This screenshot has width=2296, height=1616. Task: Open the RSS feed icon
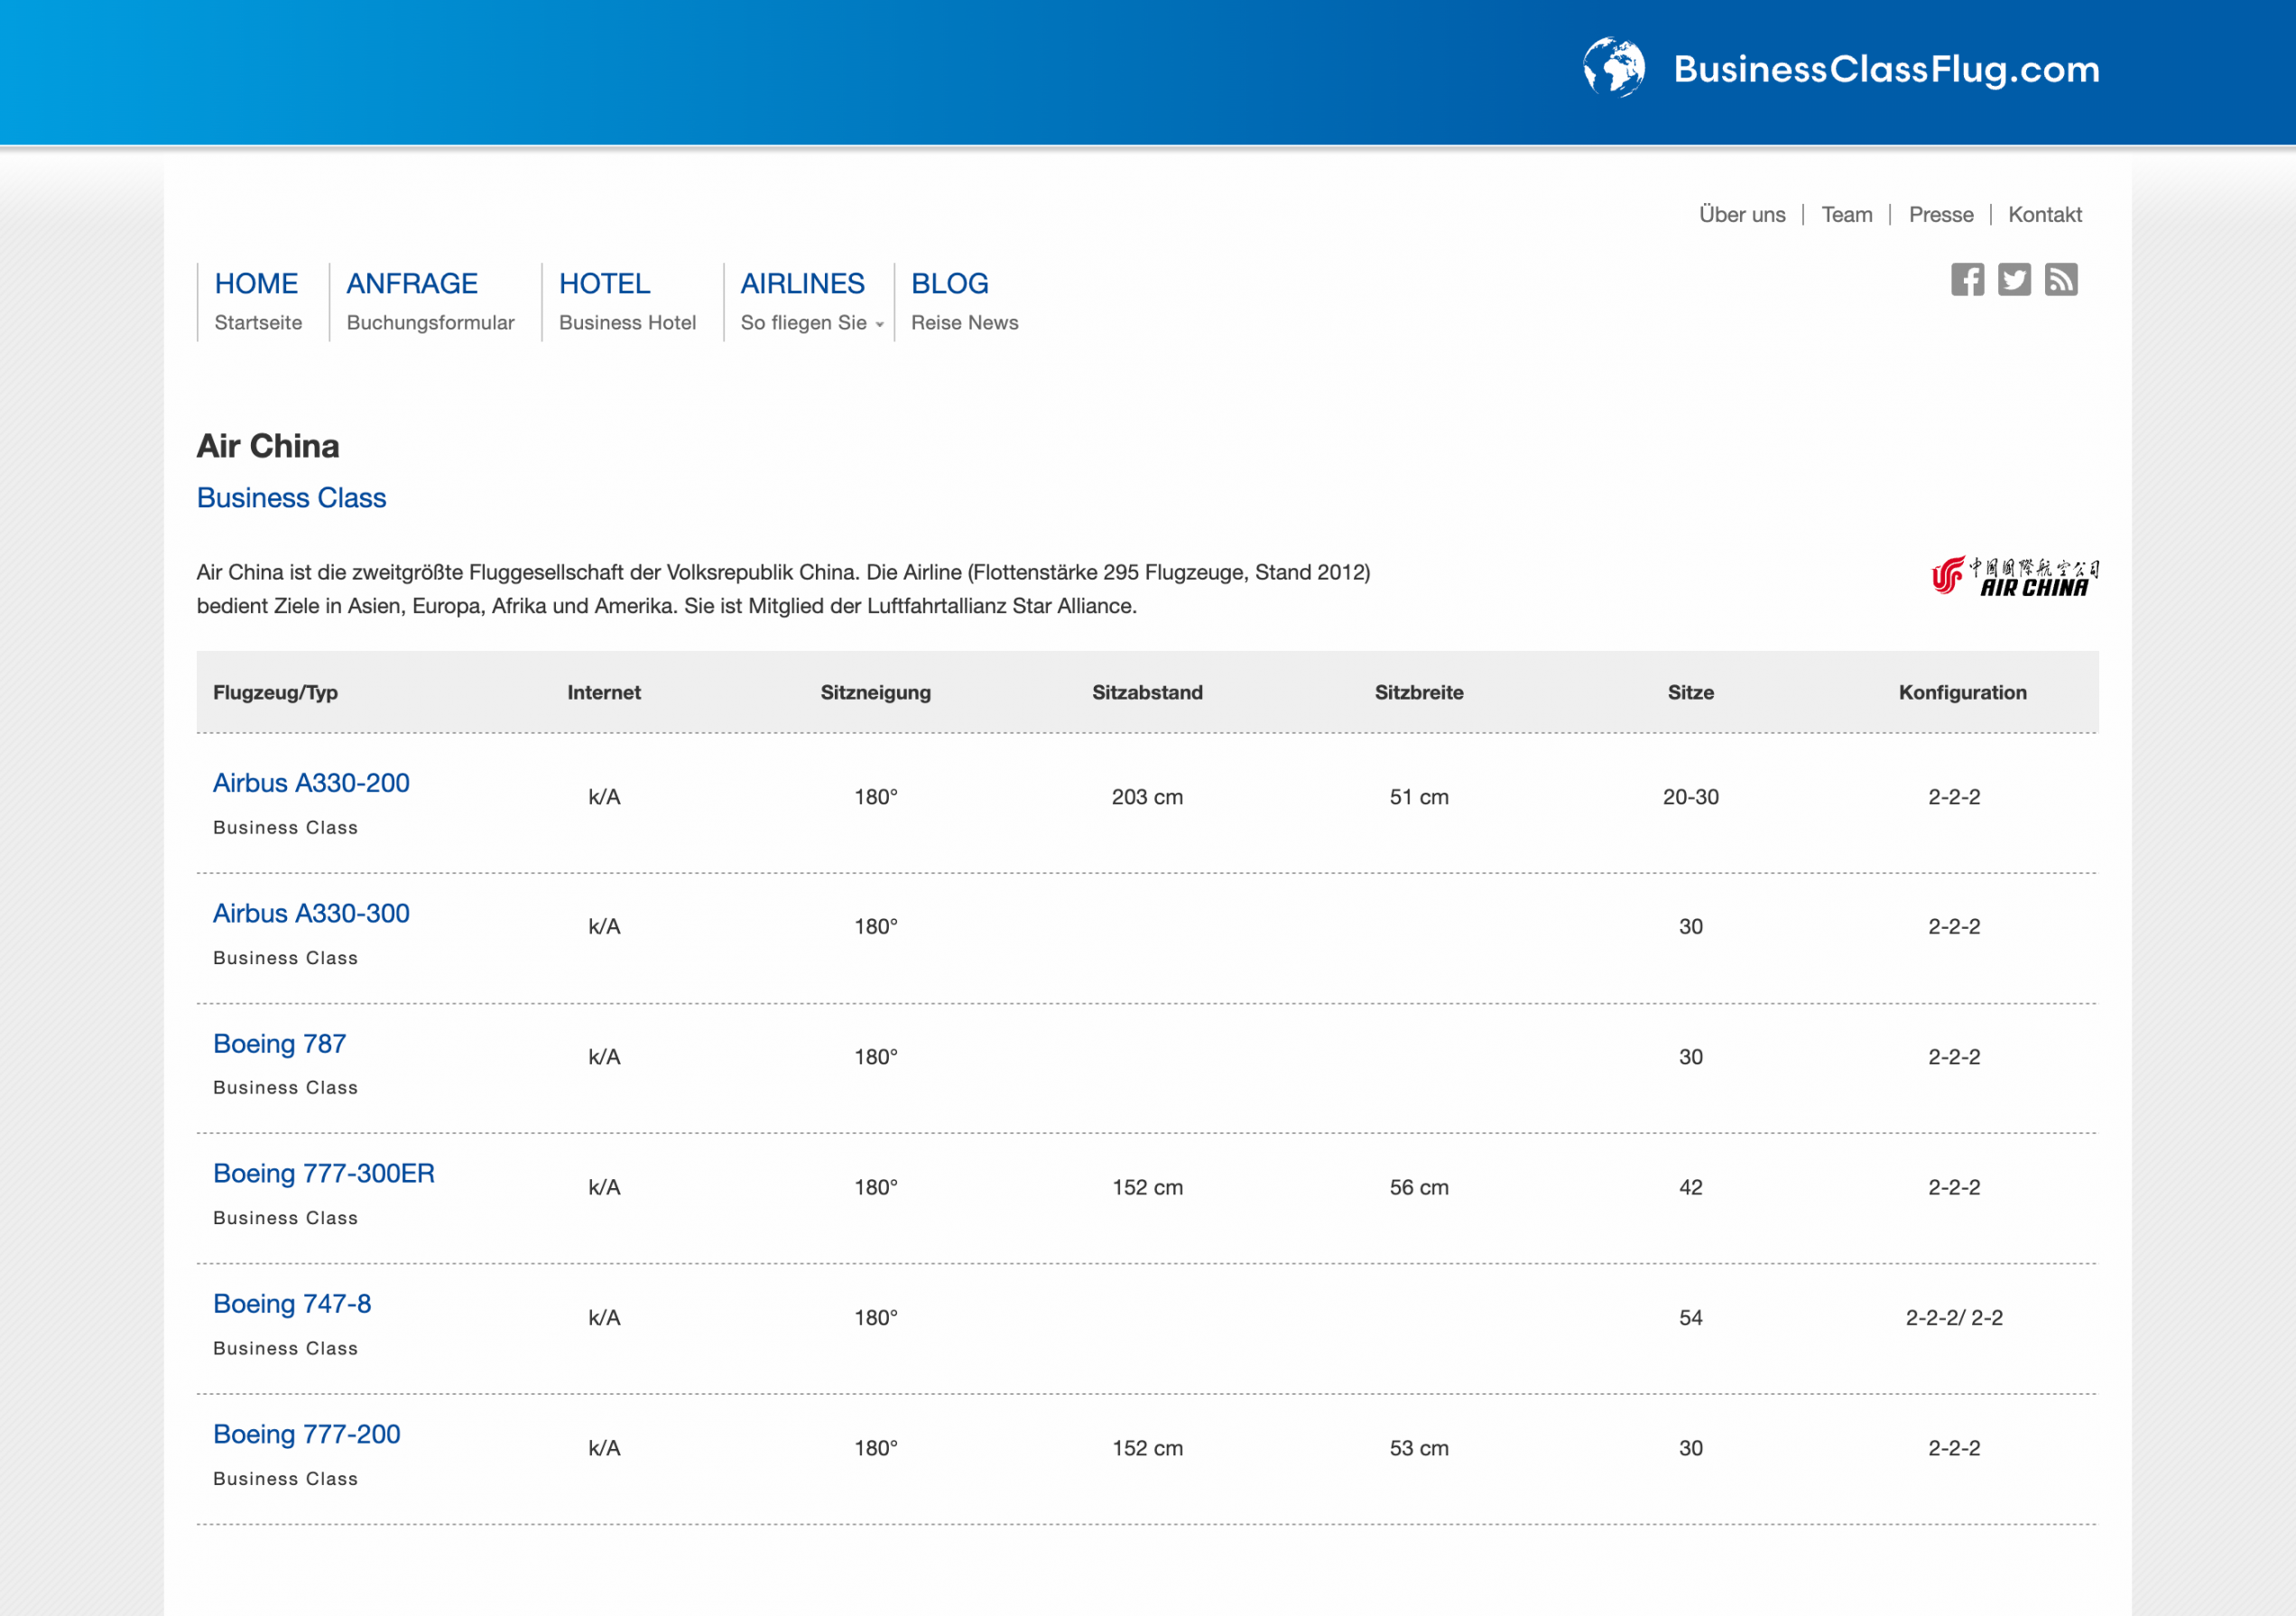(2061, 280)
